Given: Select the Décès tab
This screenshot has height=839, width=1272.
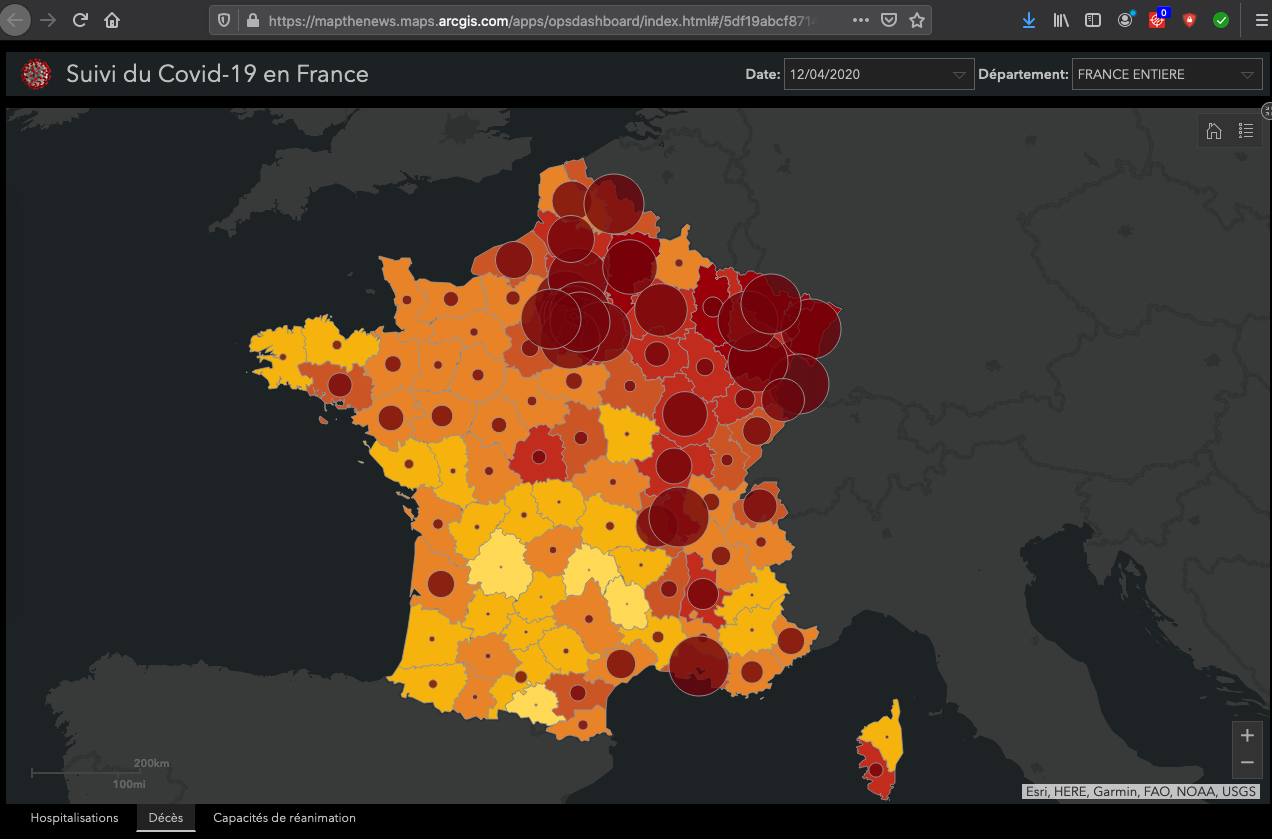Looking at the screenshot, I should click(166, 818).
